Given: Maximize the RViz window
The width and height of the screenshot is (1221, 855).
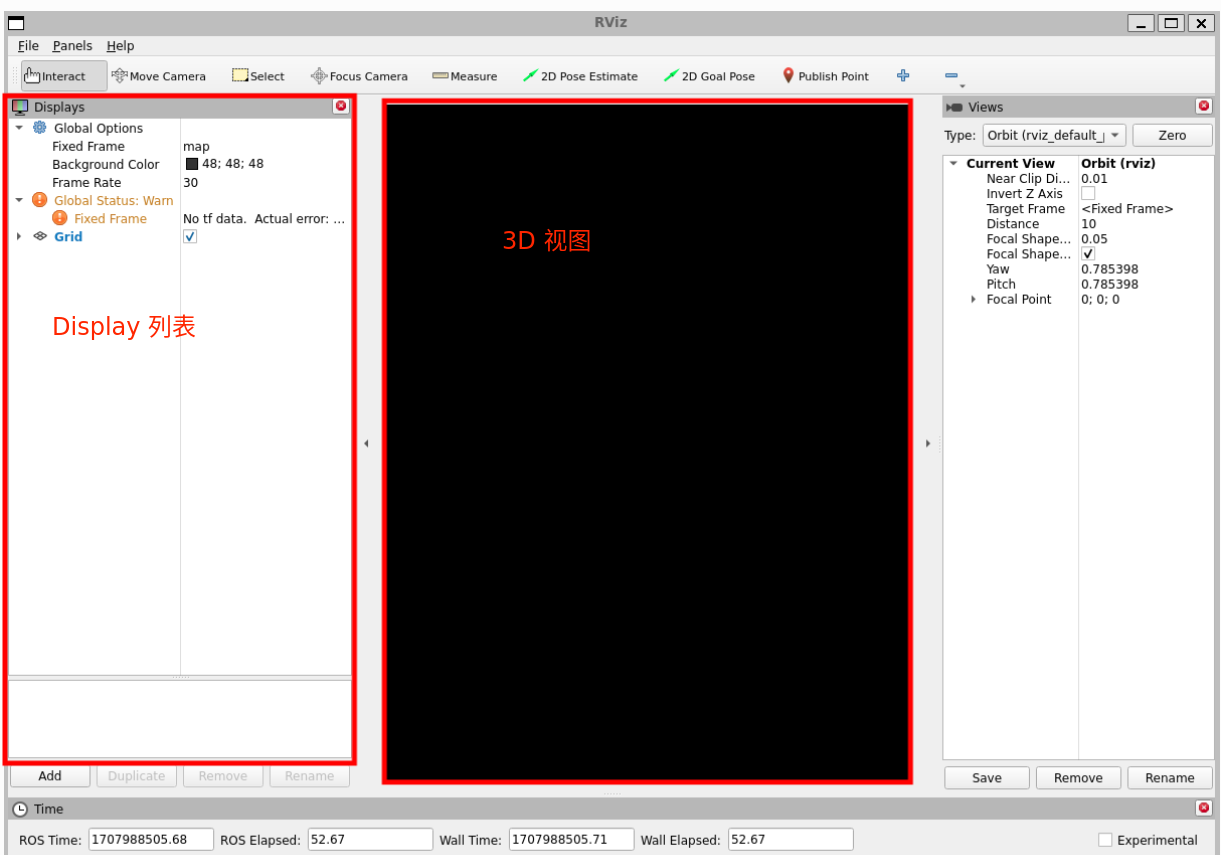Looking at the screenshot, I should [1171, 23].
